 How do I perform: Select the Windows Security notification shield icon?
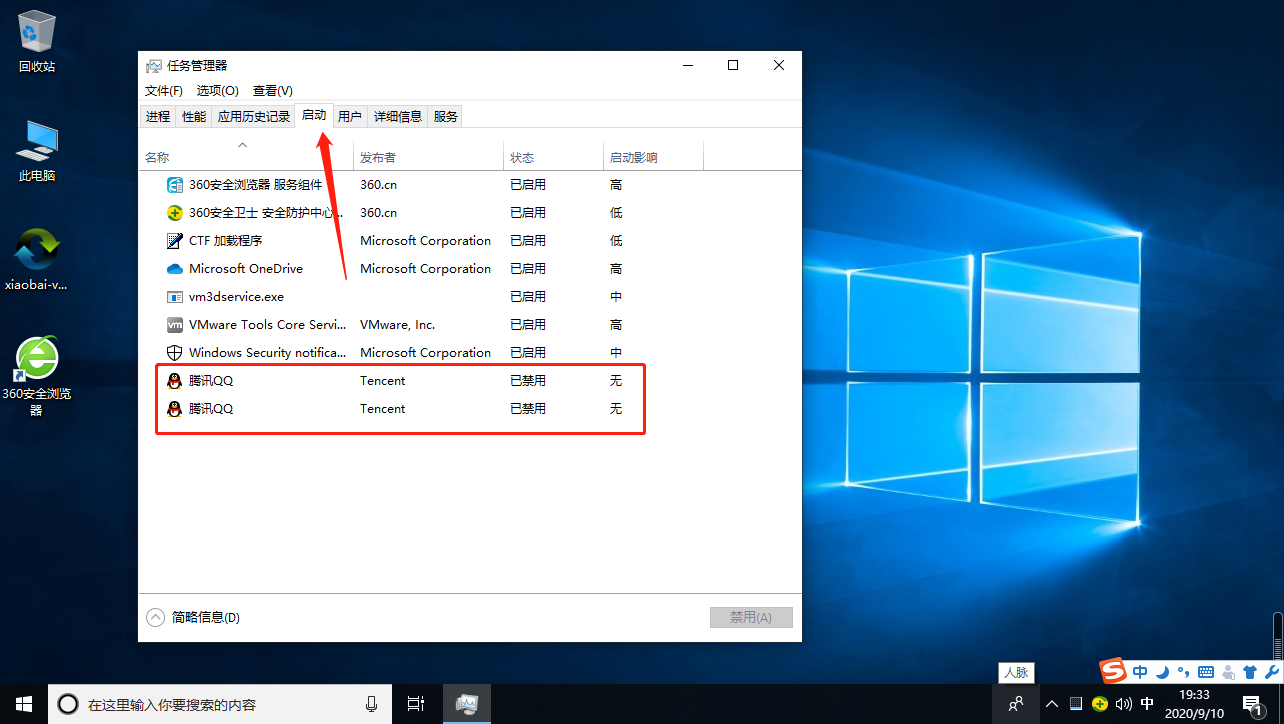click(174, 353)
